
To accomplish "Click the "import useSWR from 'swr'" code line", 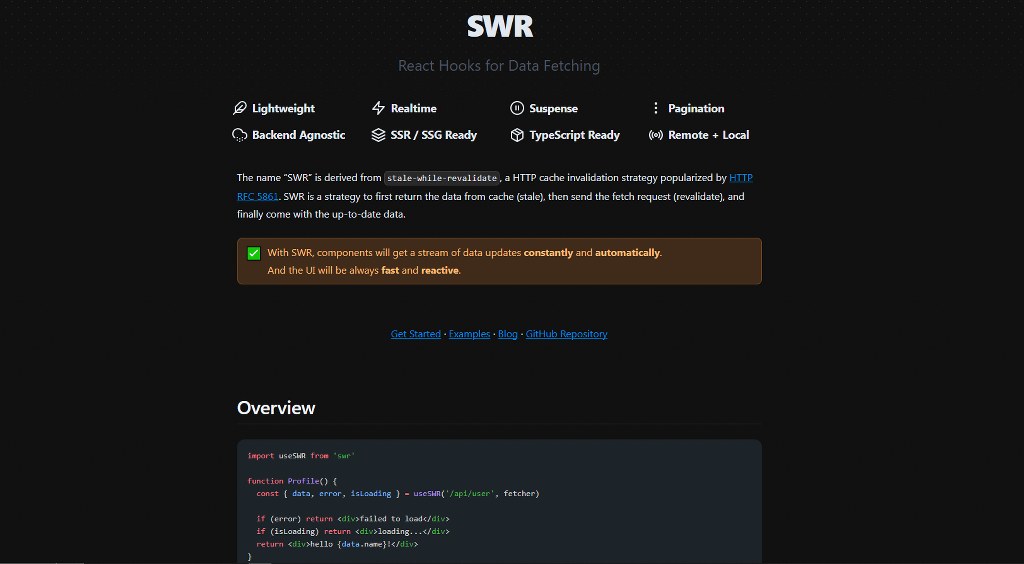I will click(301, 456).
